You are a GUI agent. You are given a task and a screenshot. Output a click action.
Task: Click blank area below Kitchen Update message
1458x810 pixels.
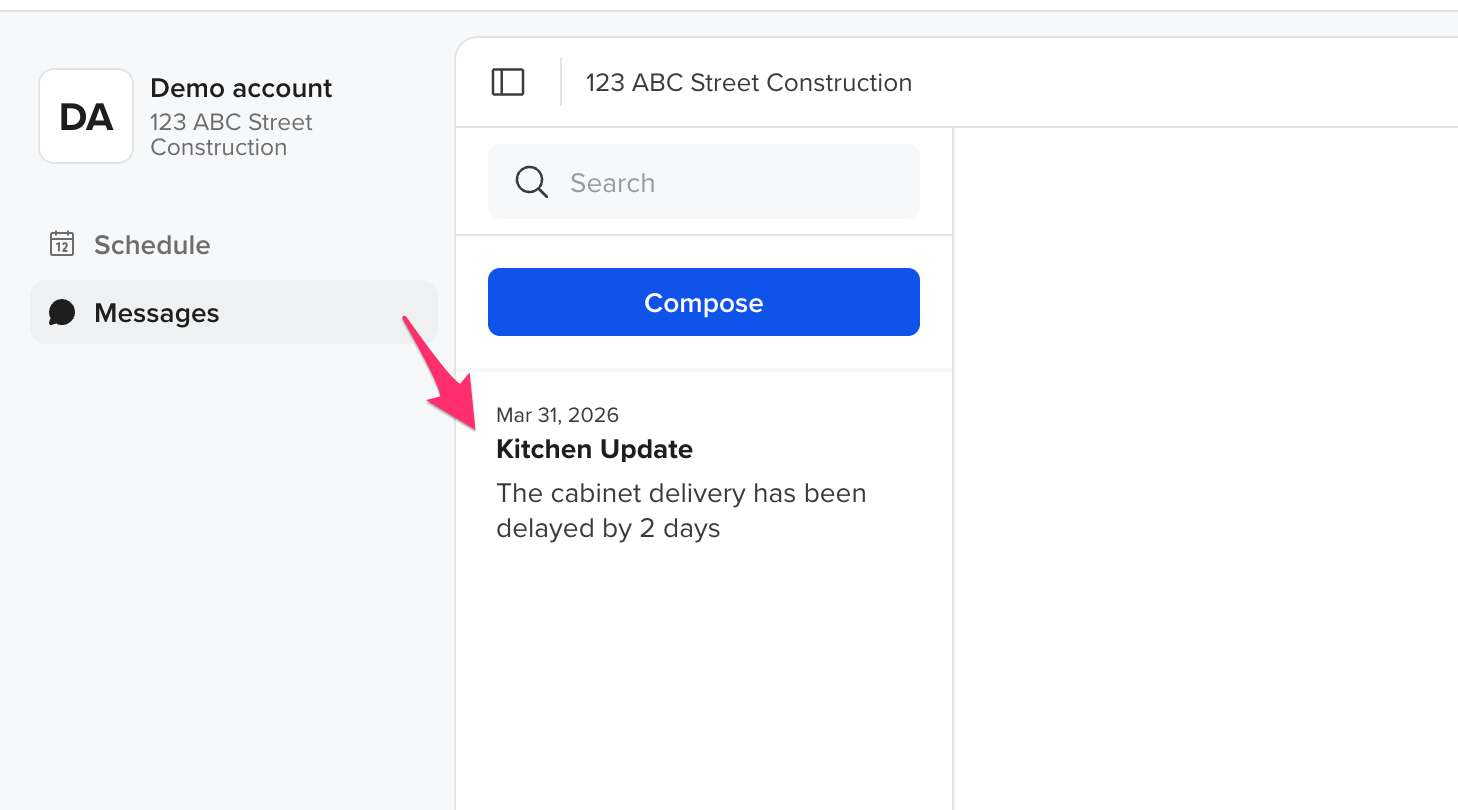click(704, 680)
